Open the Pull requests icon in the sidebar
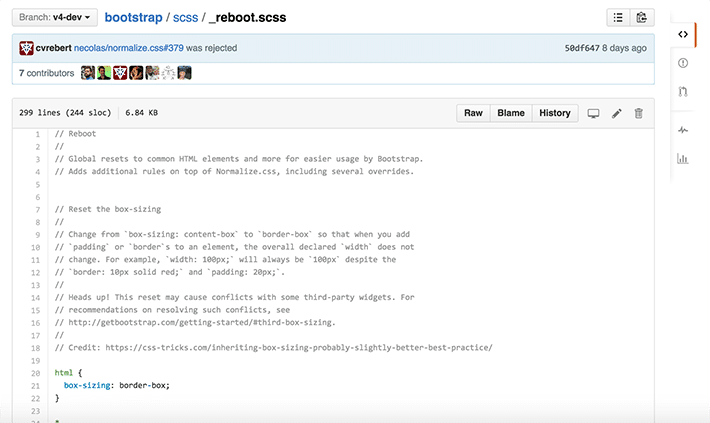Screen dimensions: 710x423 [x=683, y=91]
